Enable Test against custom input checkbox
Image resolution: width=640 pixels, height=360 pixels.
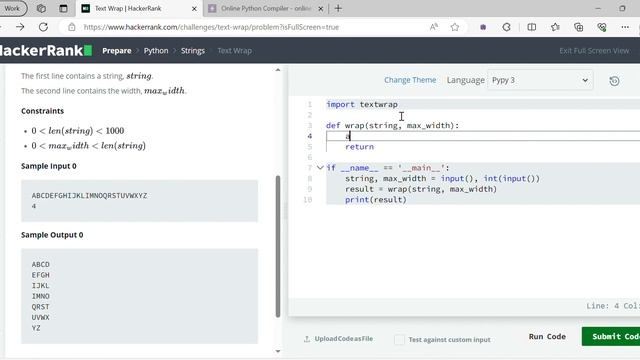(400, 339)
